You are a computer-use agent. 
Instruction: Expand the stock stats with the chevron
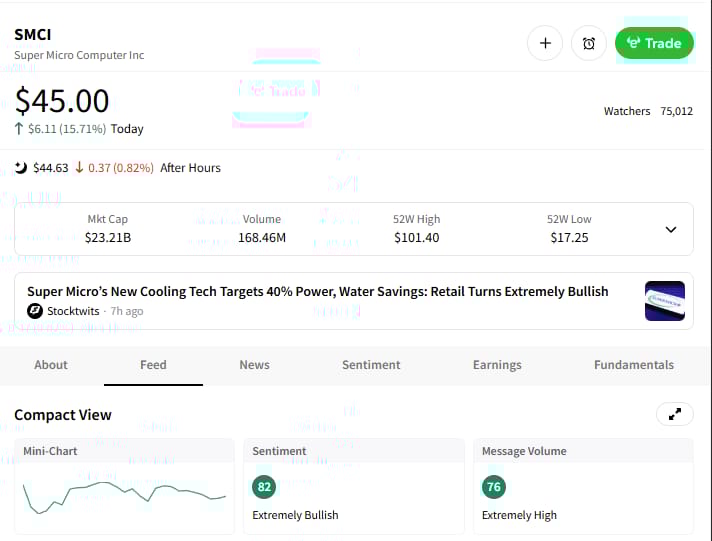pyautogui.click(x=670, y=229)
